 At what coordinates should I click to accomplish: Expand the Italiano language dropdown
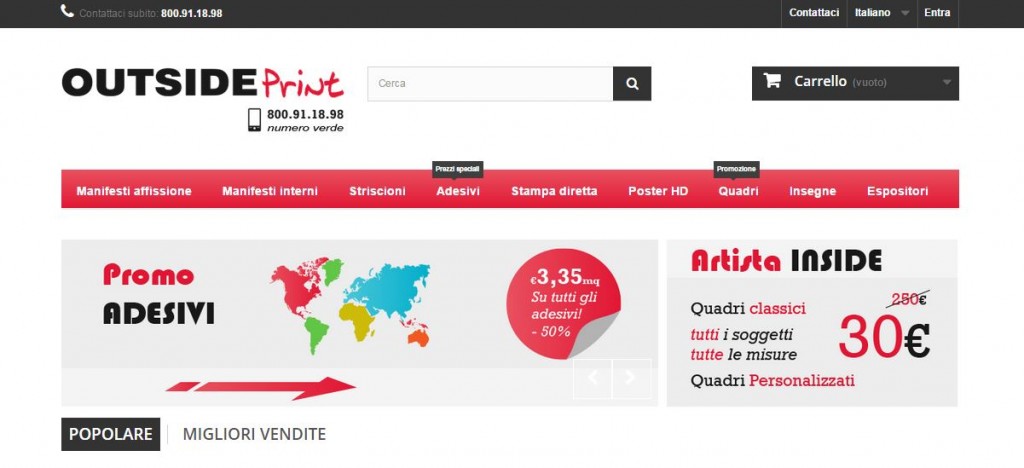point(881,13)
